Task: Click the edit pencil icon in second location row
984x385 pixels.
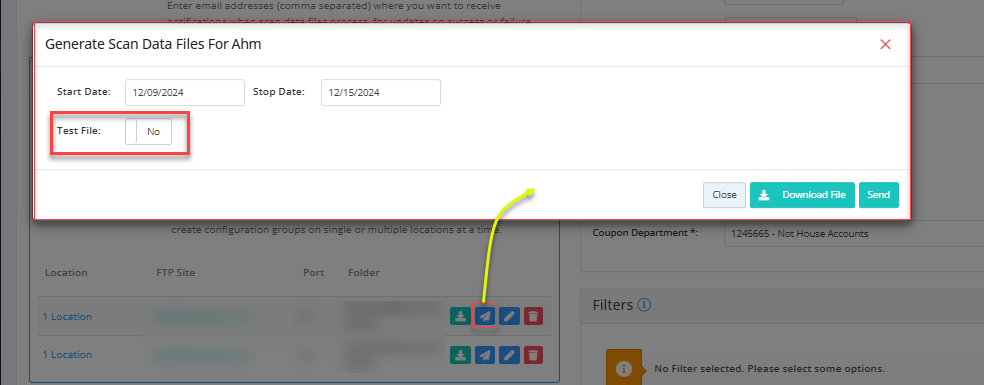Action: (509, 355)
